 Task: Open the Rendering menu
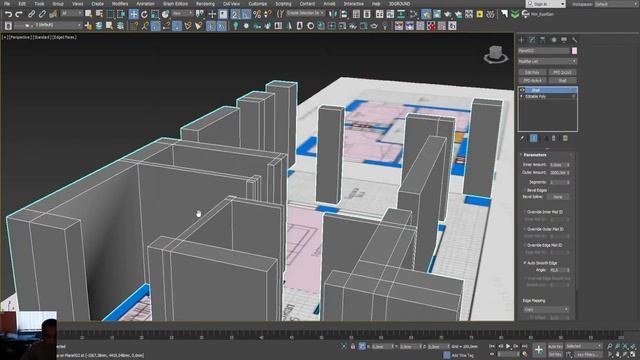(205, 4)
